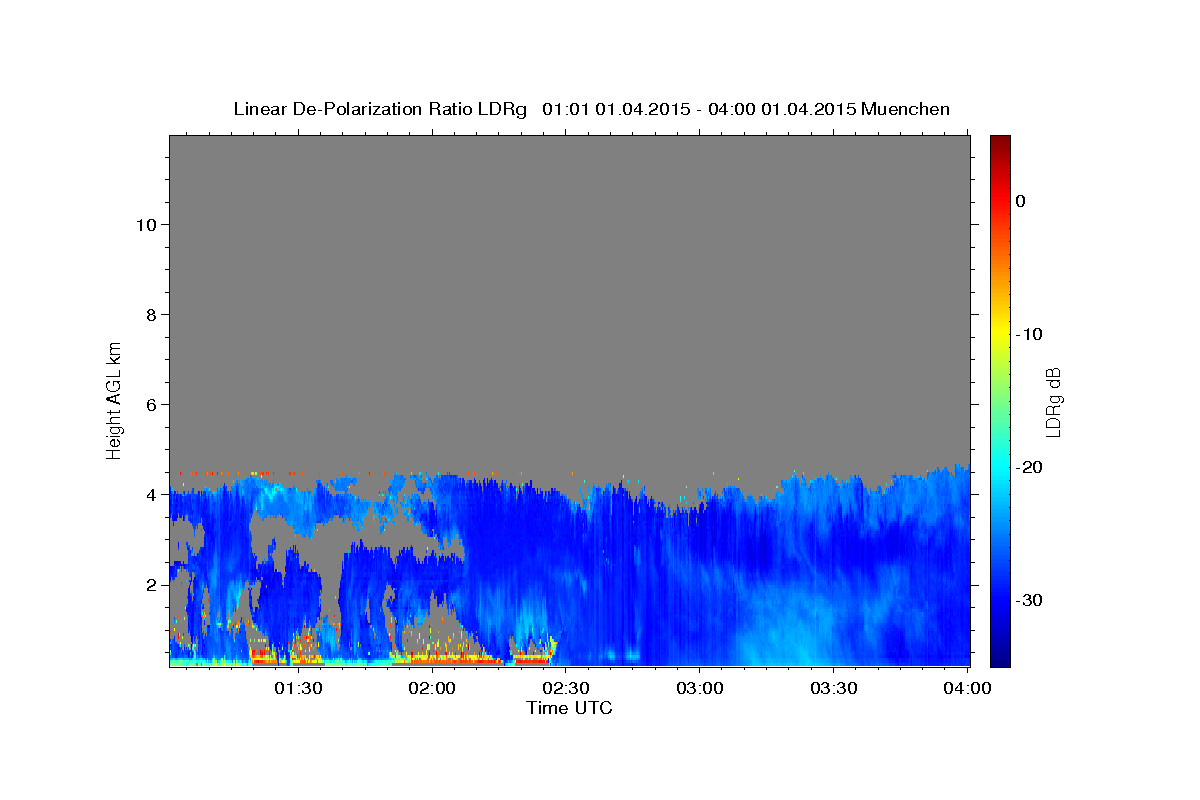Click the colorbar value '-20'
Viewport: 1200px width, 800px height.
(1029, 467)
